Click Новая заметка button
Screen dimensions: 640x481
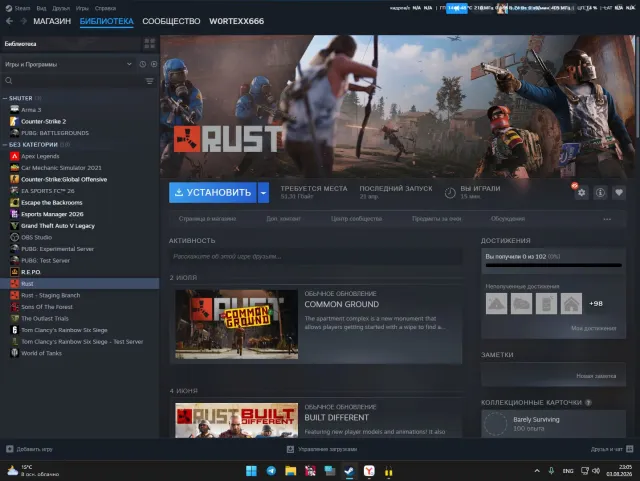[x=596, y=376]
